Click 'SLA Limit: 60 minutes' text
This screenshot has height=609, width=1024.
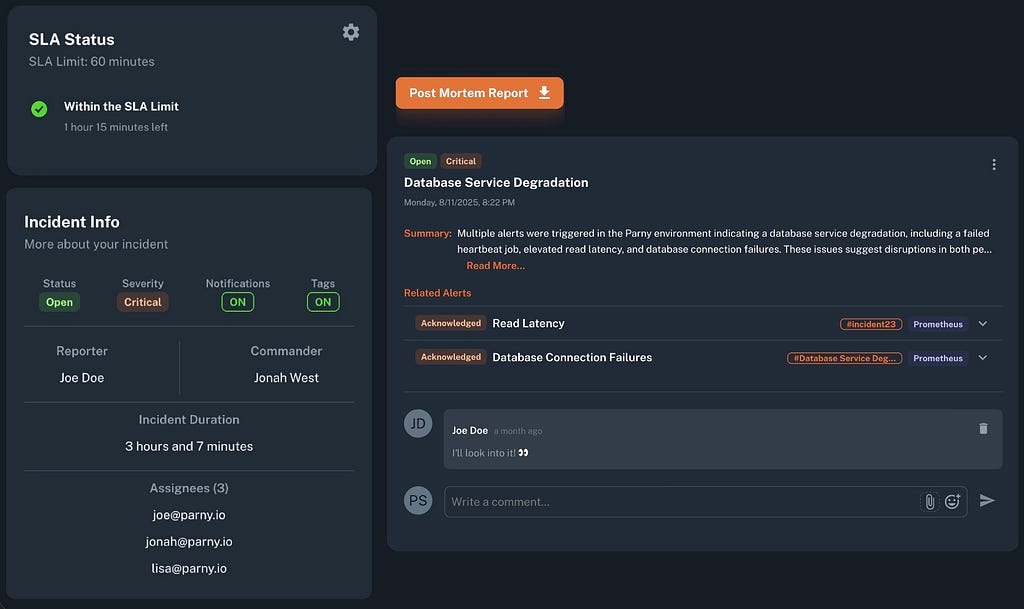click(x=91, y=61)
